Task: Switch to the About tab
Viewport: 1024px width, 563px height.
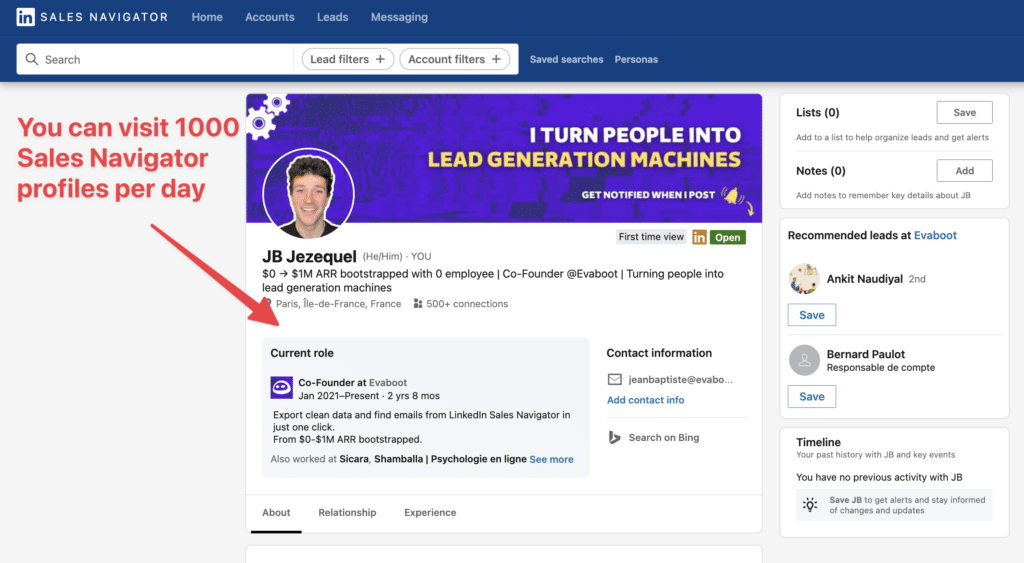Action: pyautogui.click(x=276, y=513)
